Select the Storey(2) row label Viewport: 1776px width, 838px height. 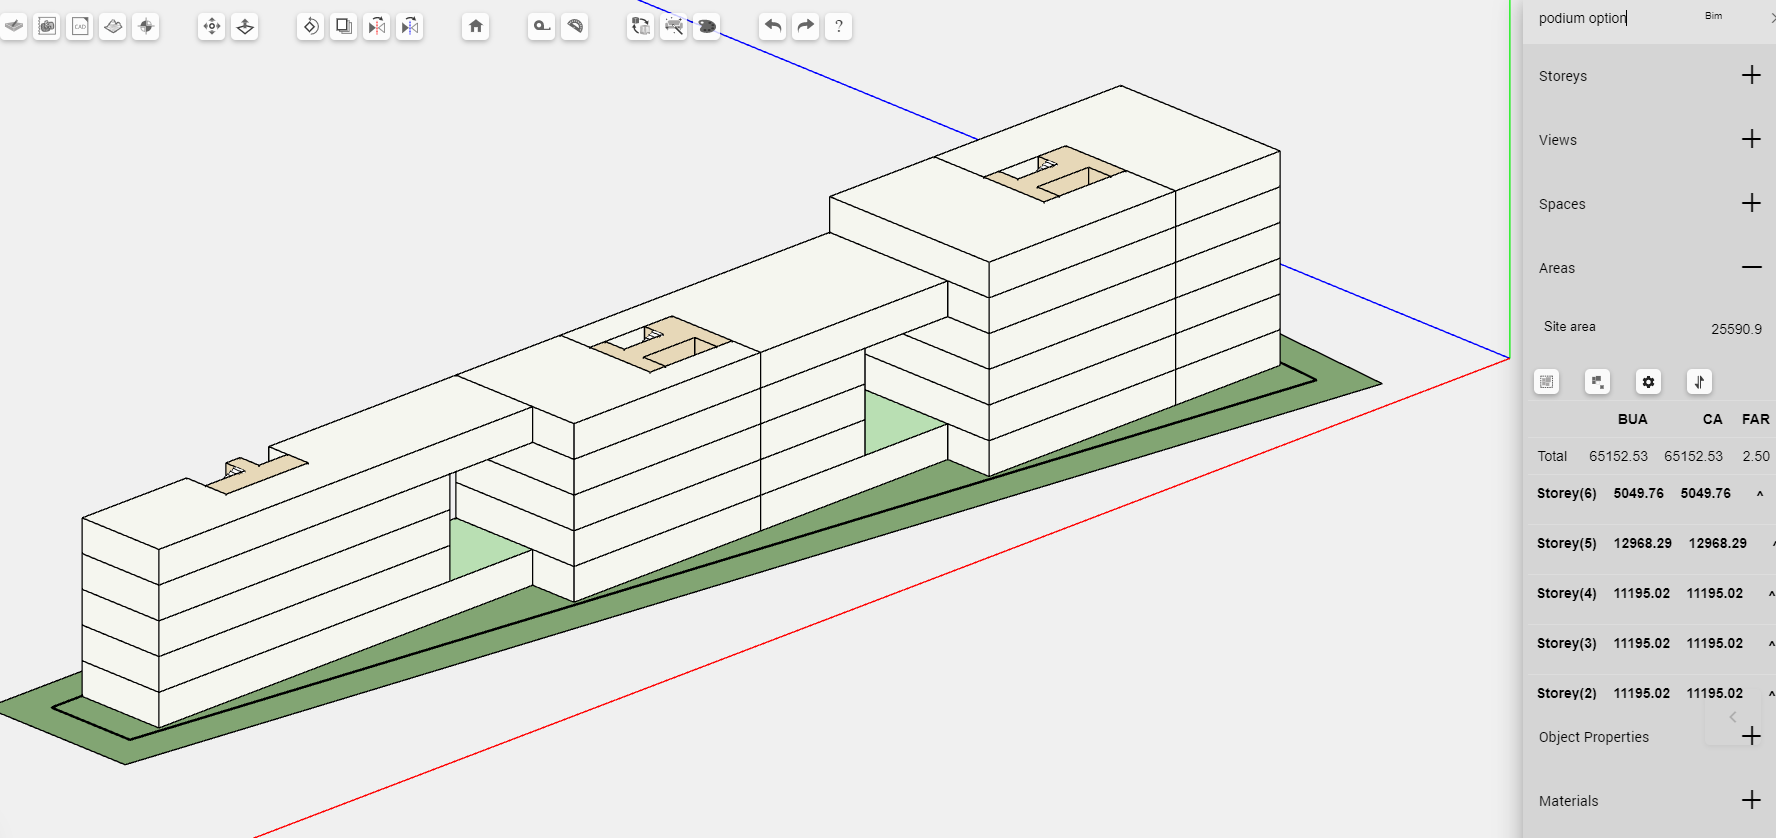(1566, 693)
